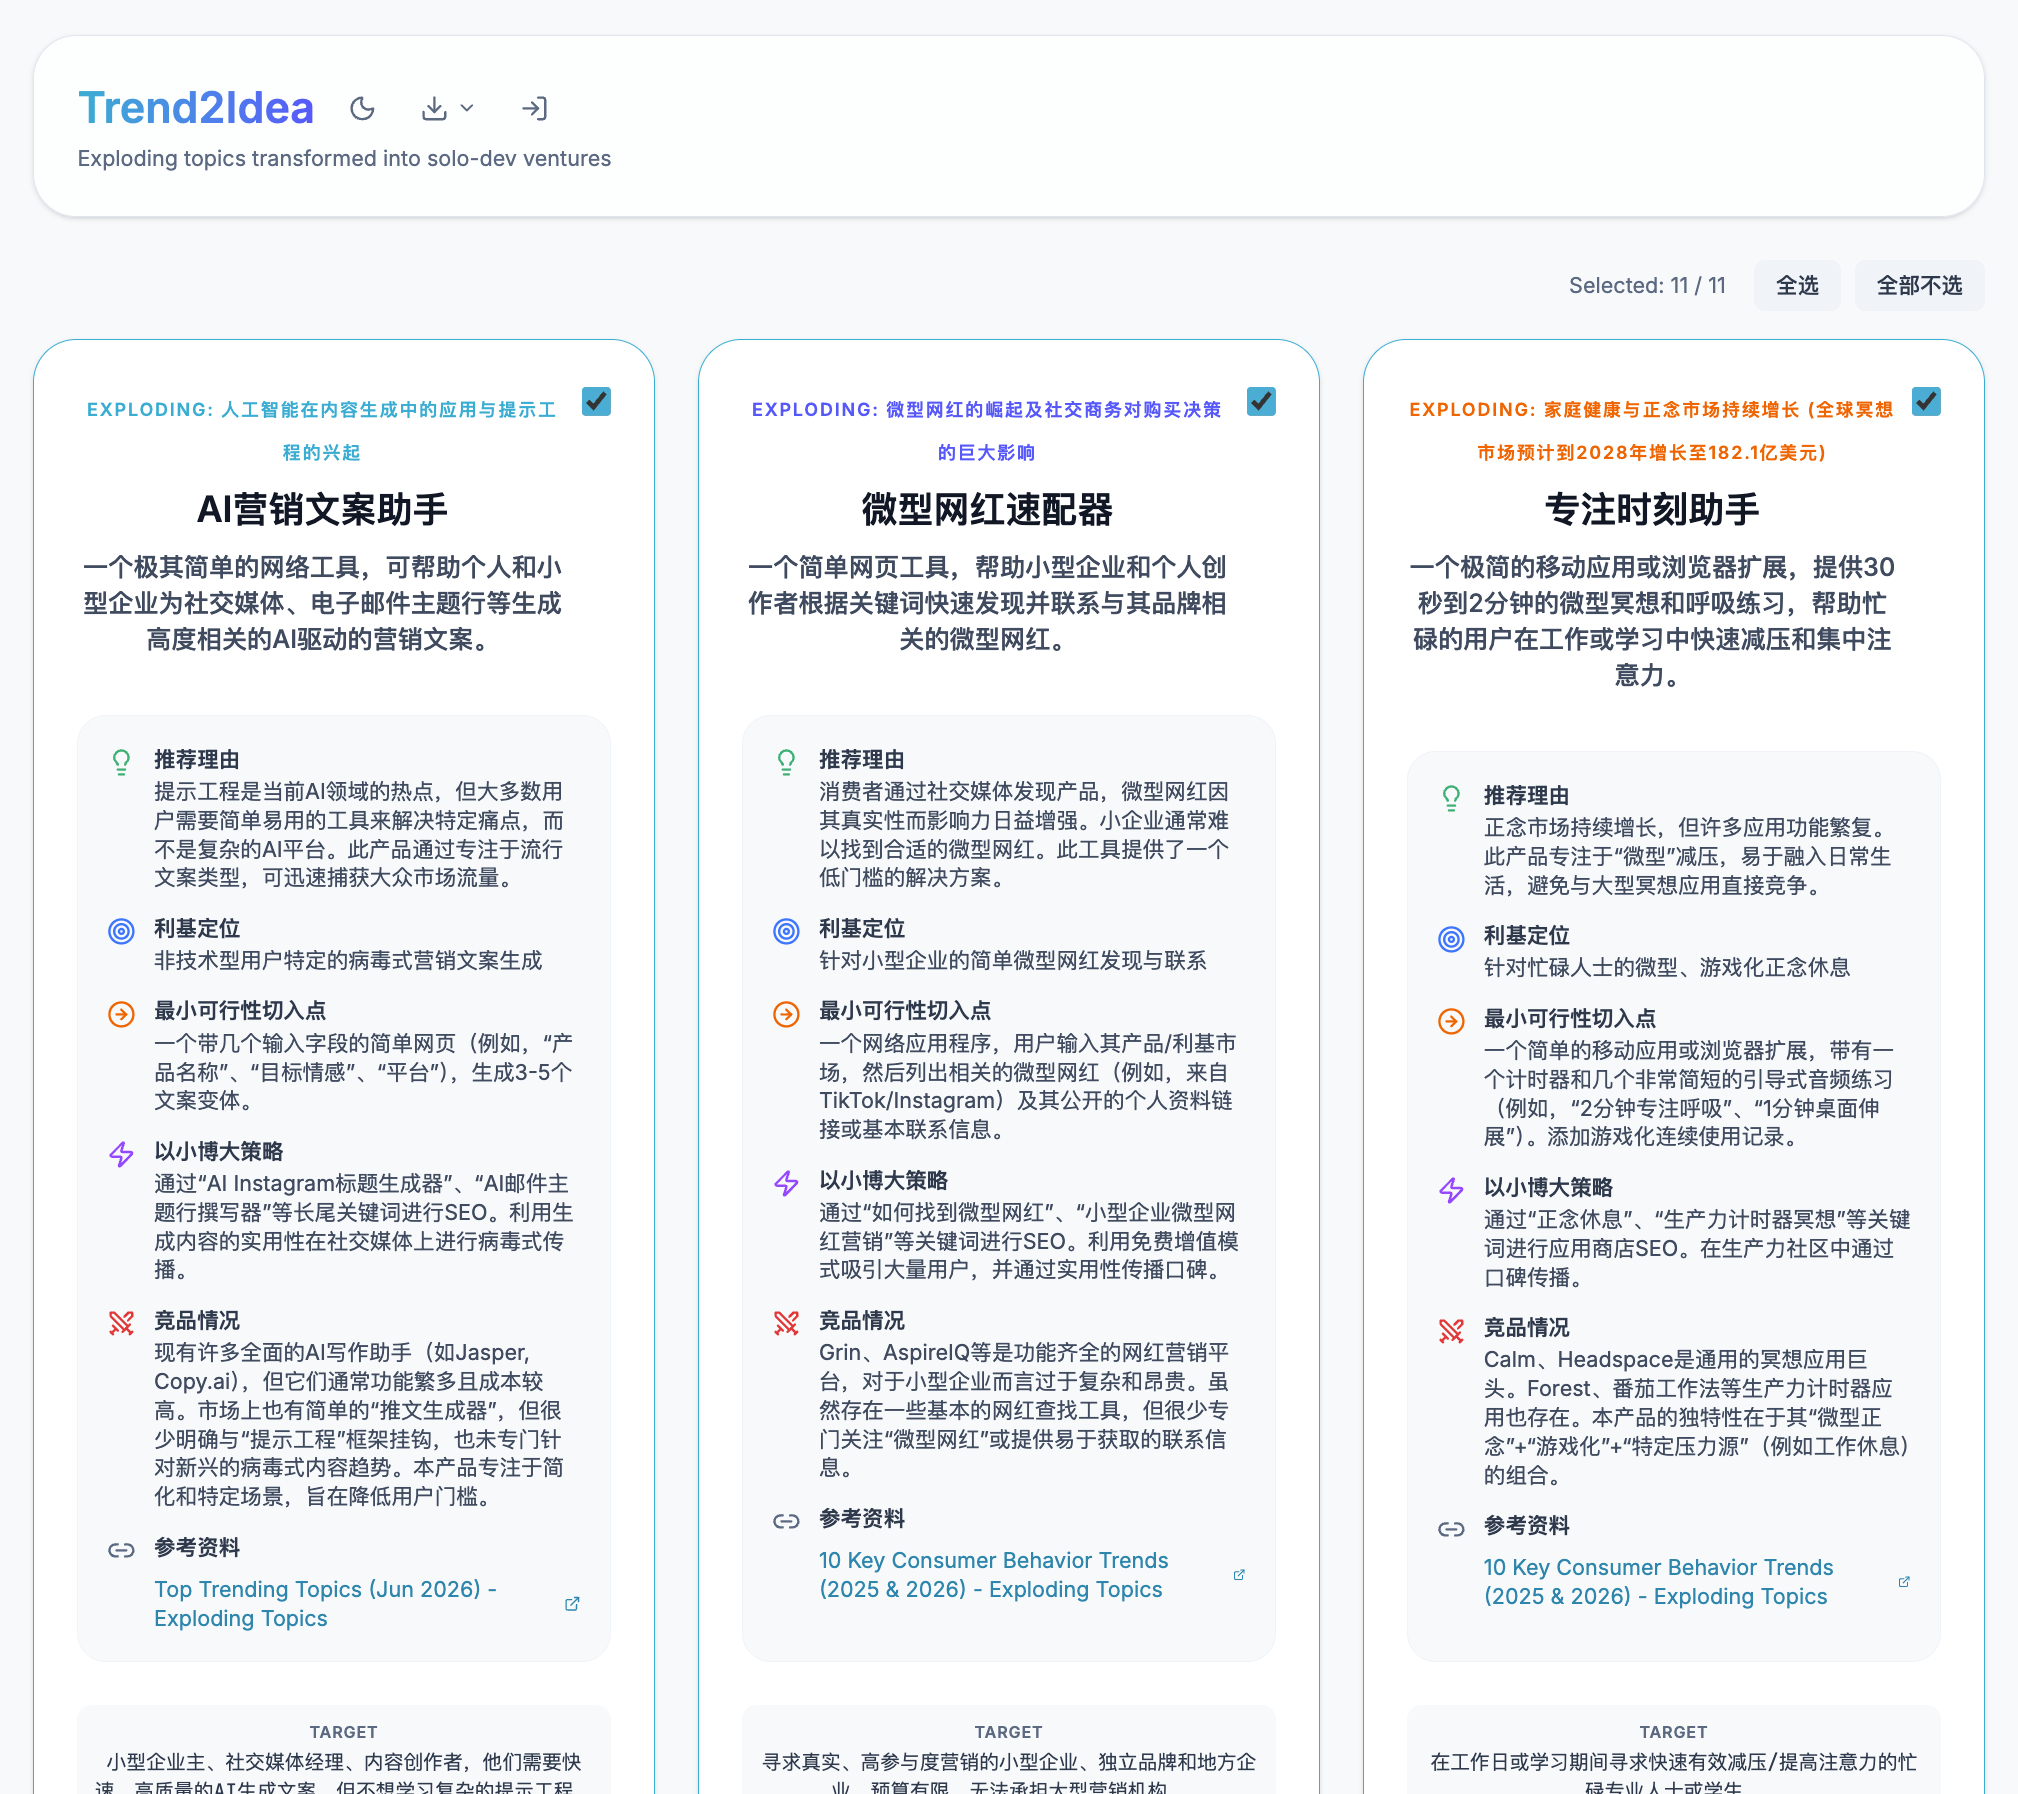Click the 专注时刻助手 card's 参考资料 chain-link icon
This screenshot has height=1794, width=2018.
(x=1451, y=1529)
